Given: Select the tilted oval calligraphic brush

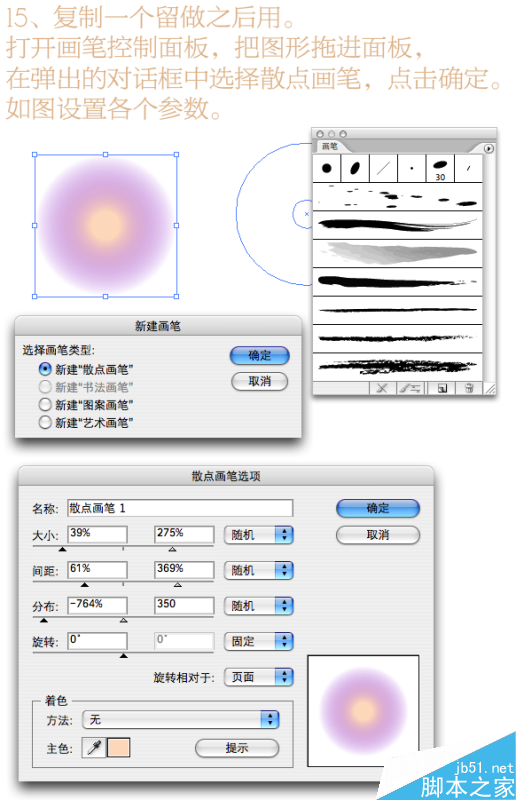Looking at the screenshot, I should click(355, 168).
